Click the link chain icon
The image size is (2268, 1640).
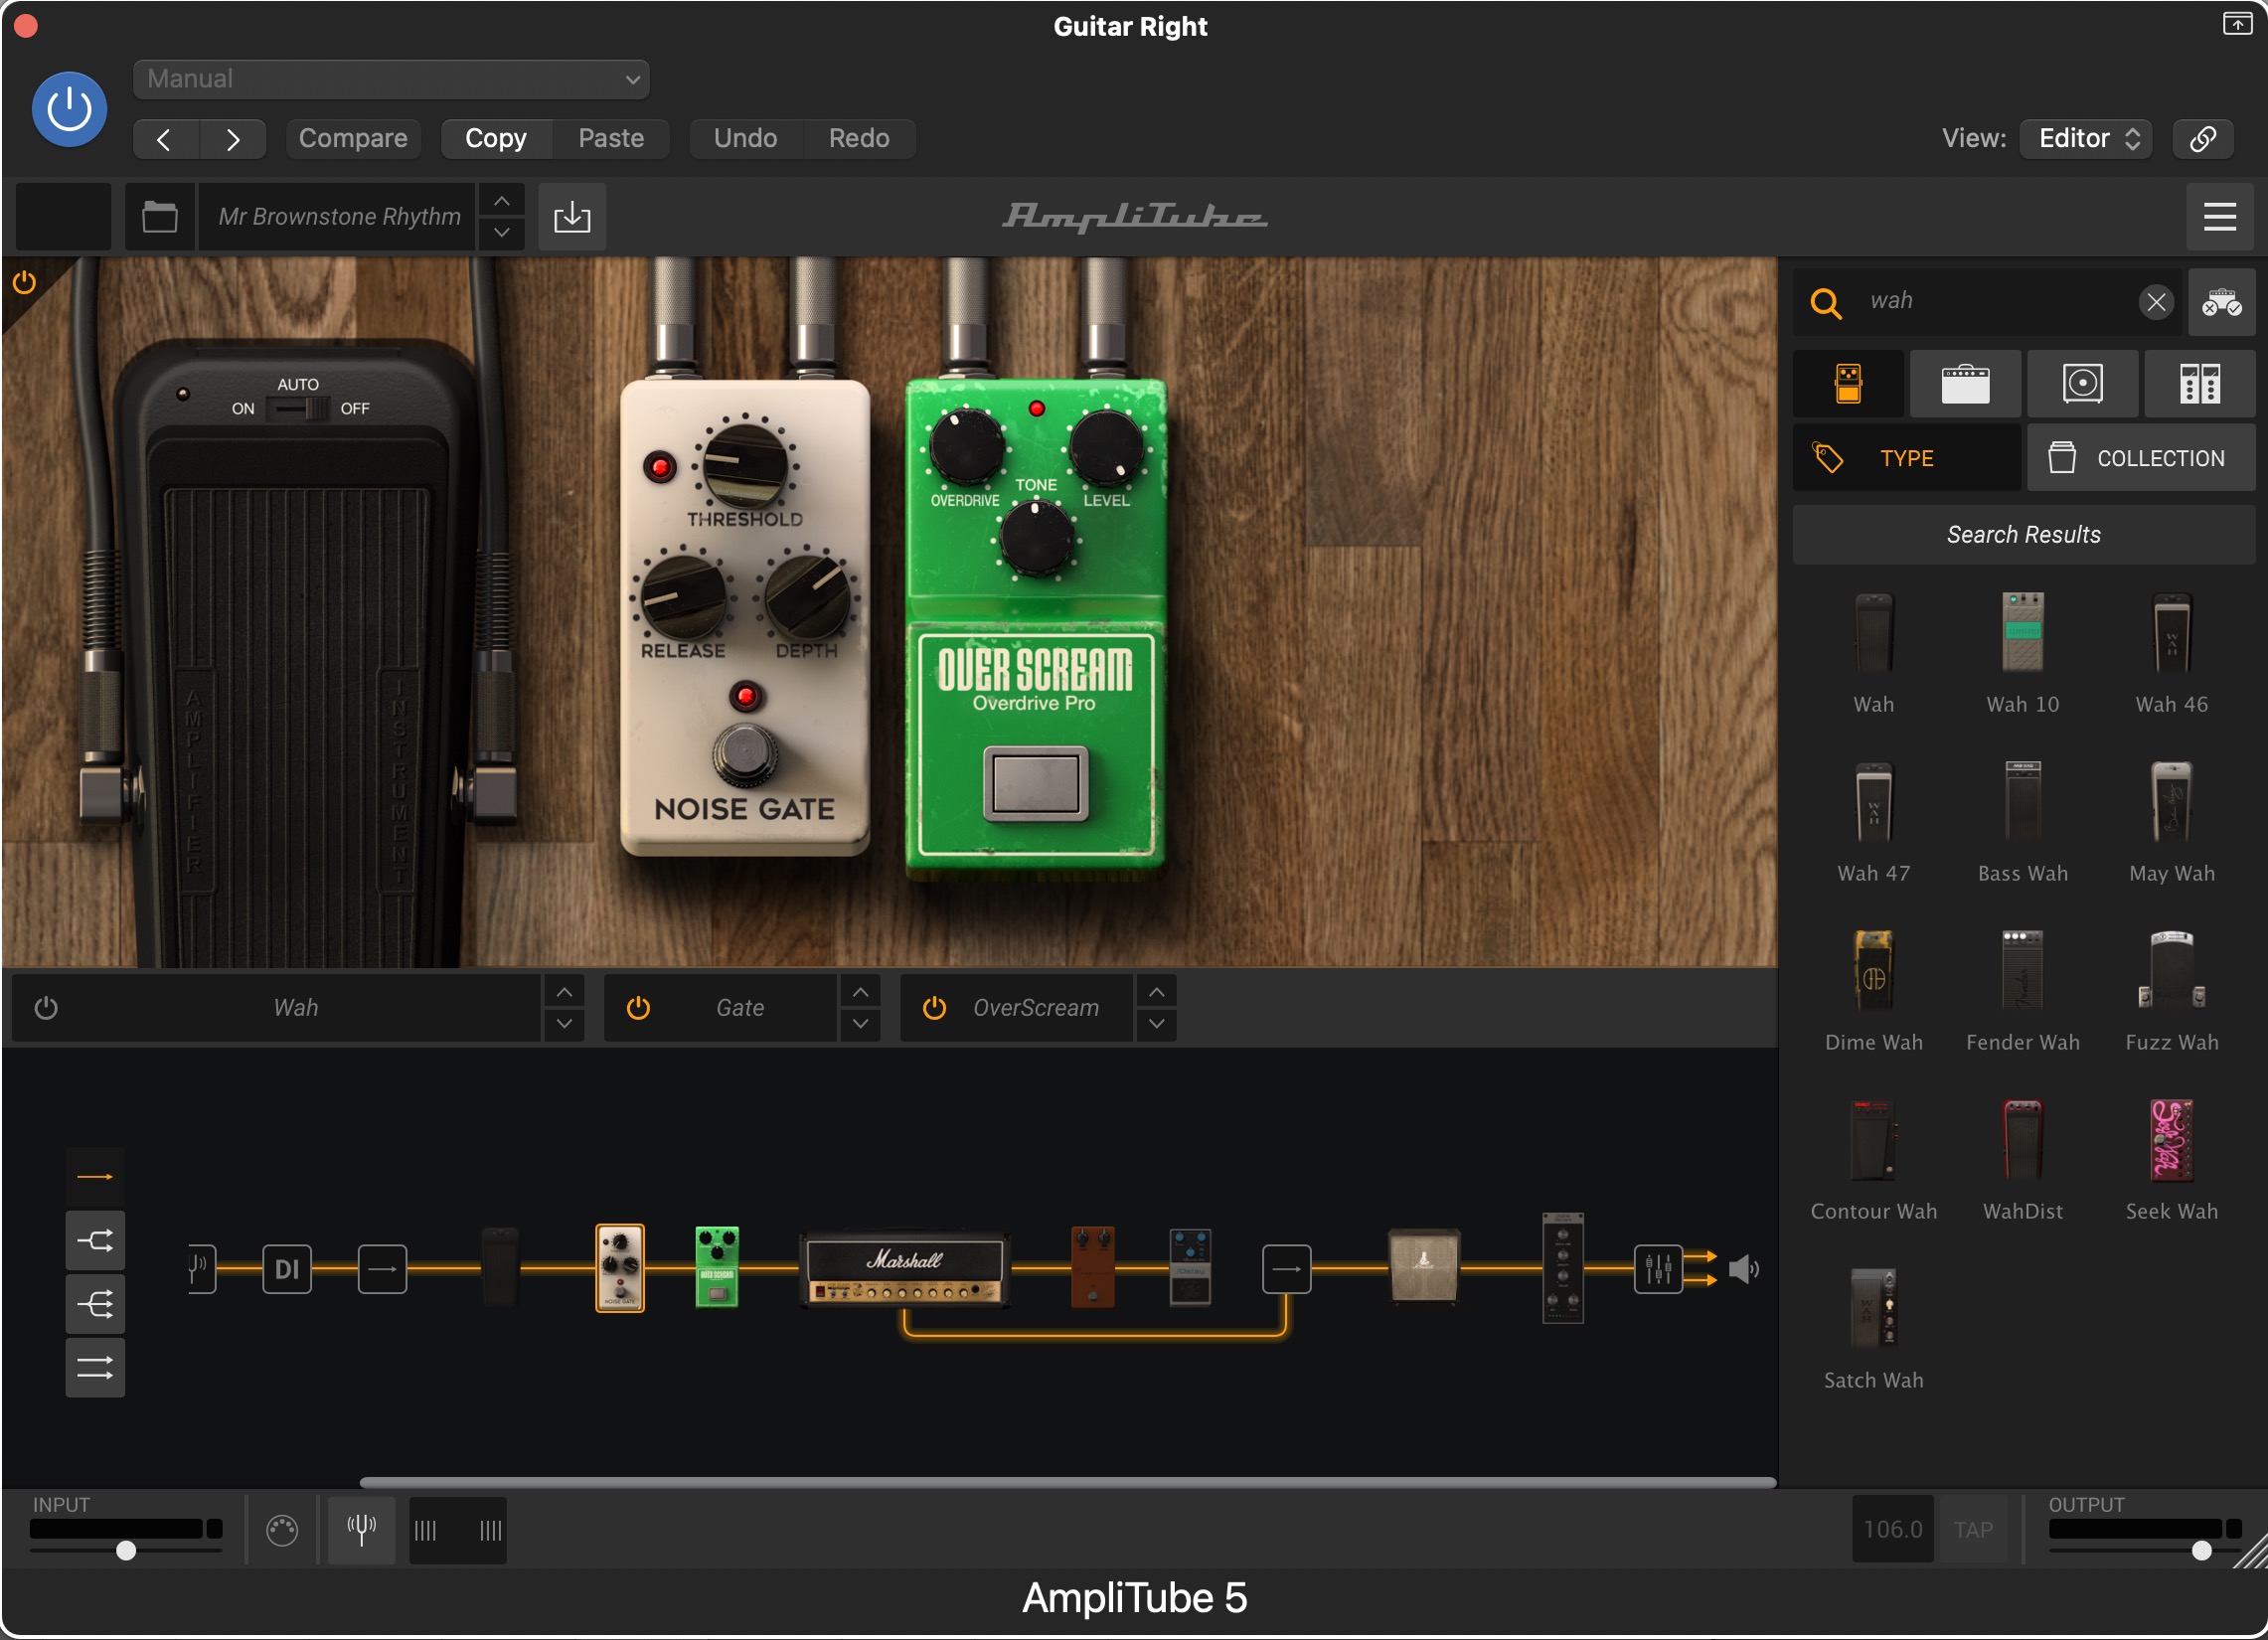pyautogui.click(x=2203, y=138)
